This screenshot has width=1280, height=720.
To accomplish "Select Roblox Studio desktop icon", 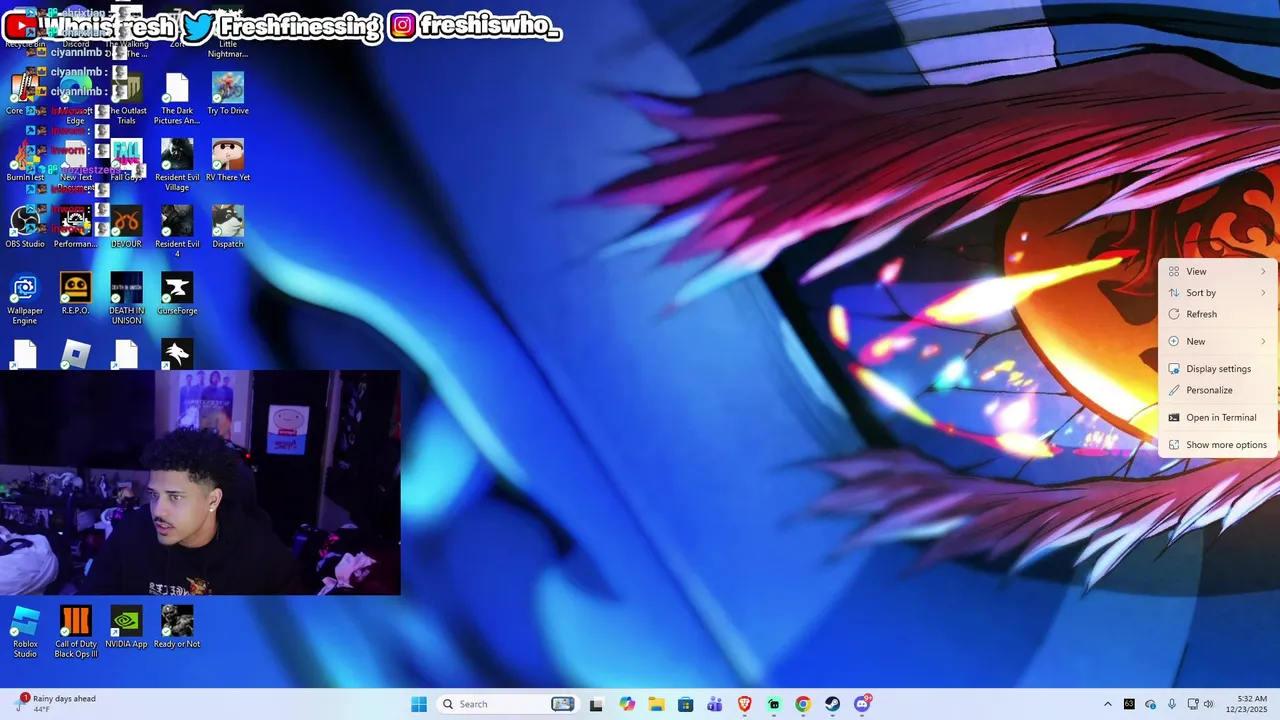I will click(x=25, y=632).
